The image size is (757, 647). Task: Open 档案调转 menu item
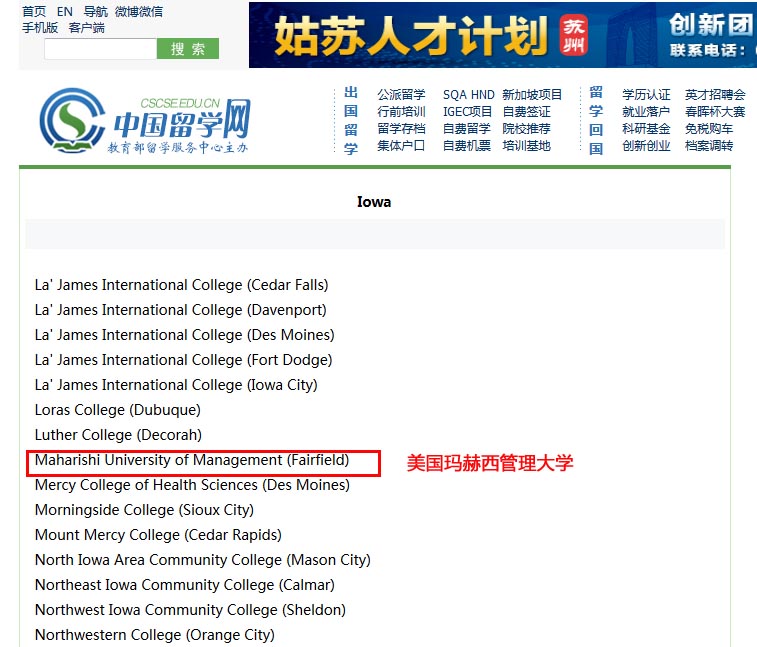point(709,146)
